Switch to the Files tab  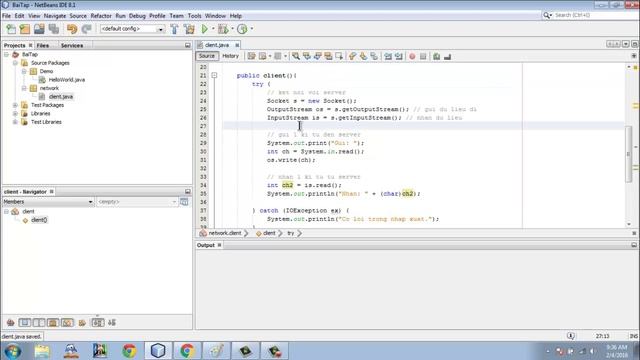tap(43, 45)
